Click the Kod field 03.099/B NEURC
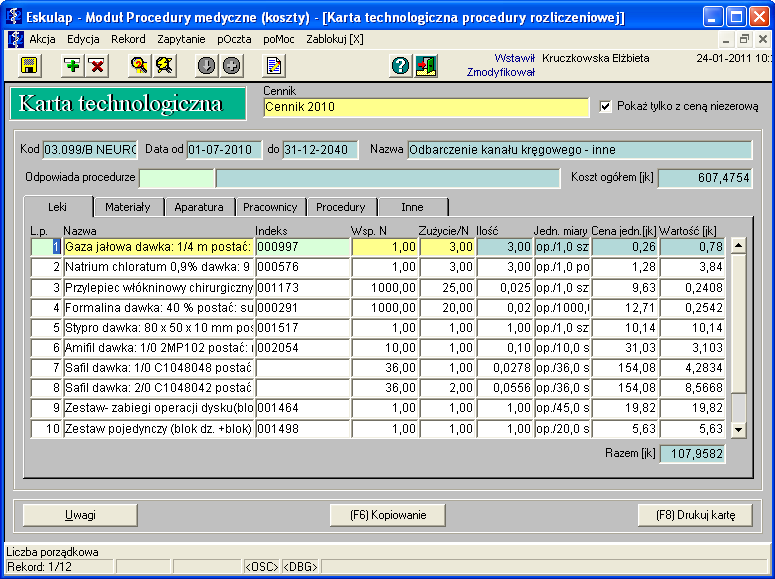Image resolution: width=775 pixels, height=579 pixels. (x=90, y=150)
